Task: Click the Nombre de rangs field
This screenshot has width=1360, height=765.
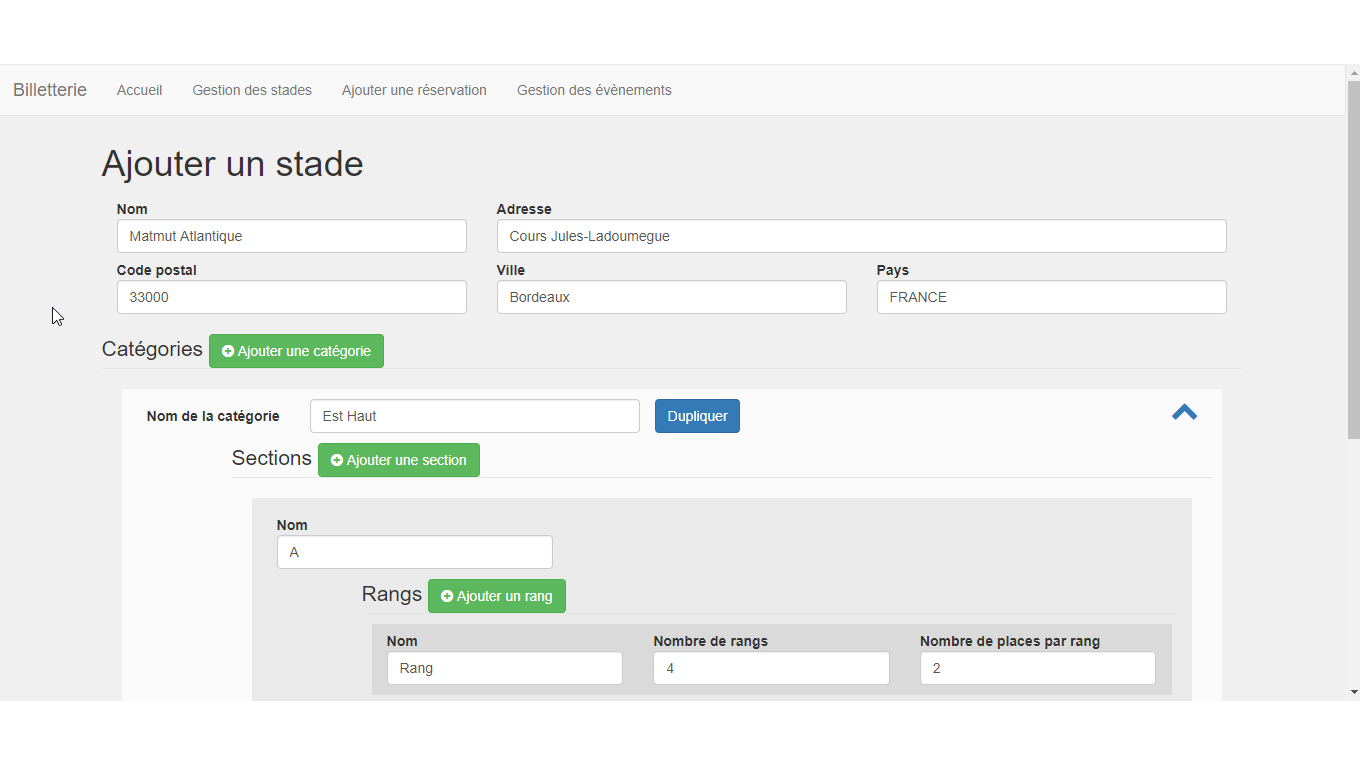Action: coord(770,668)
